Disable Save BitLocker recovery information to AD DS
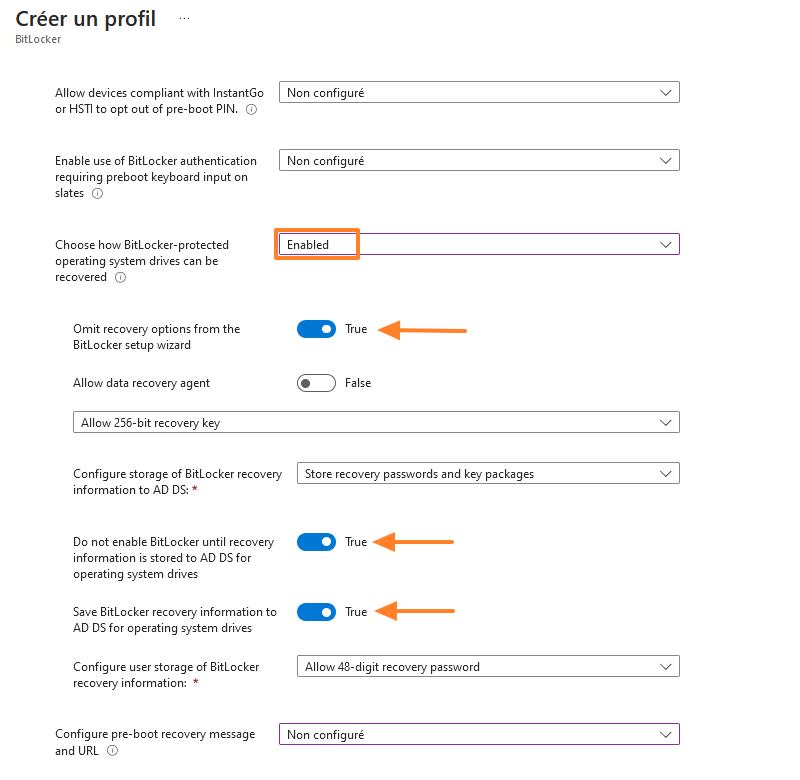Image resolution: width=800 pixels, height=780 pixels. (x=316, y=611)
